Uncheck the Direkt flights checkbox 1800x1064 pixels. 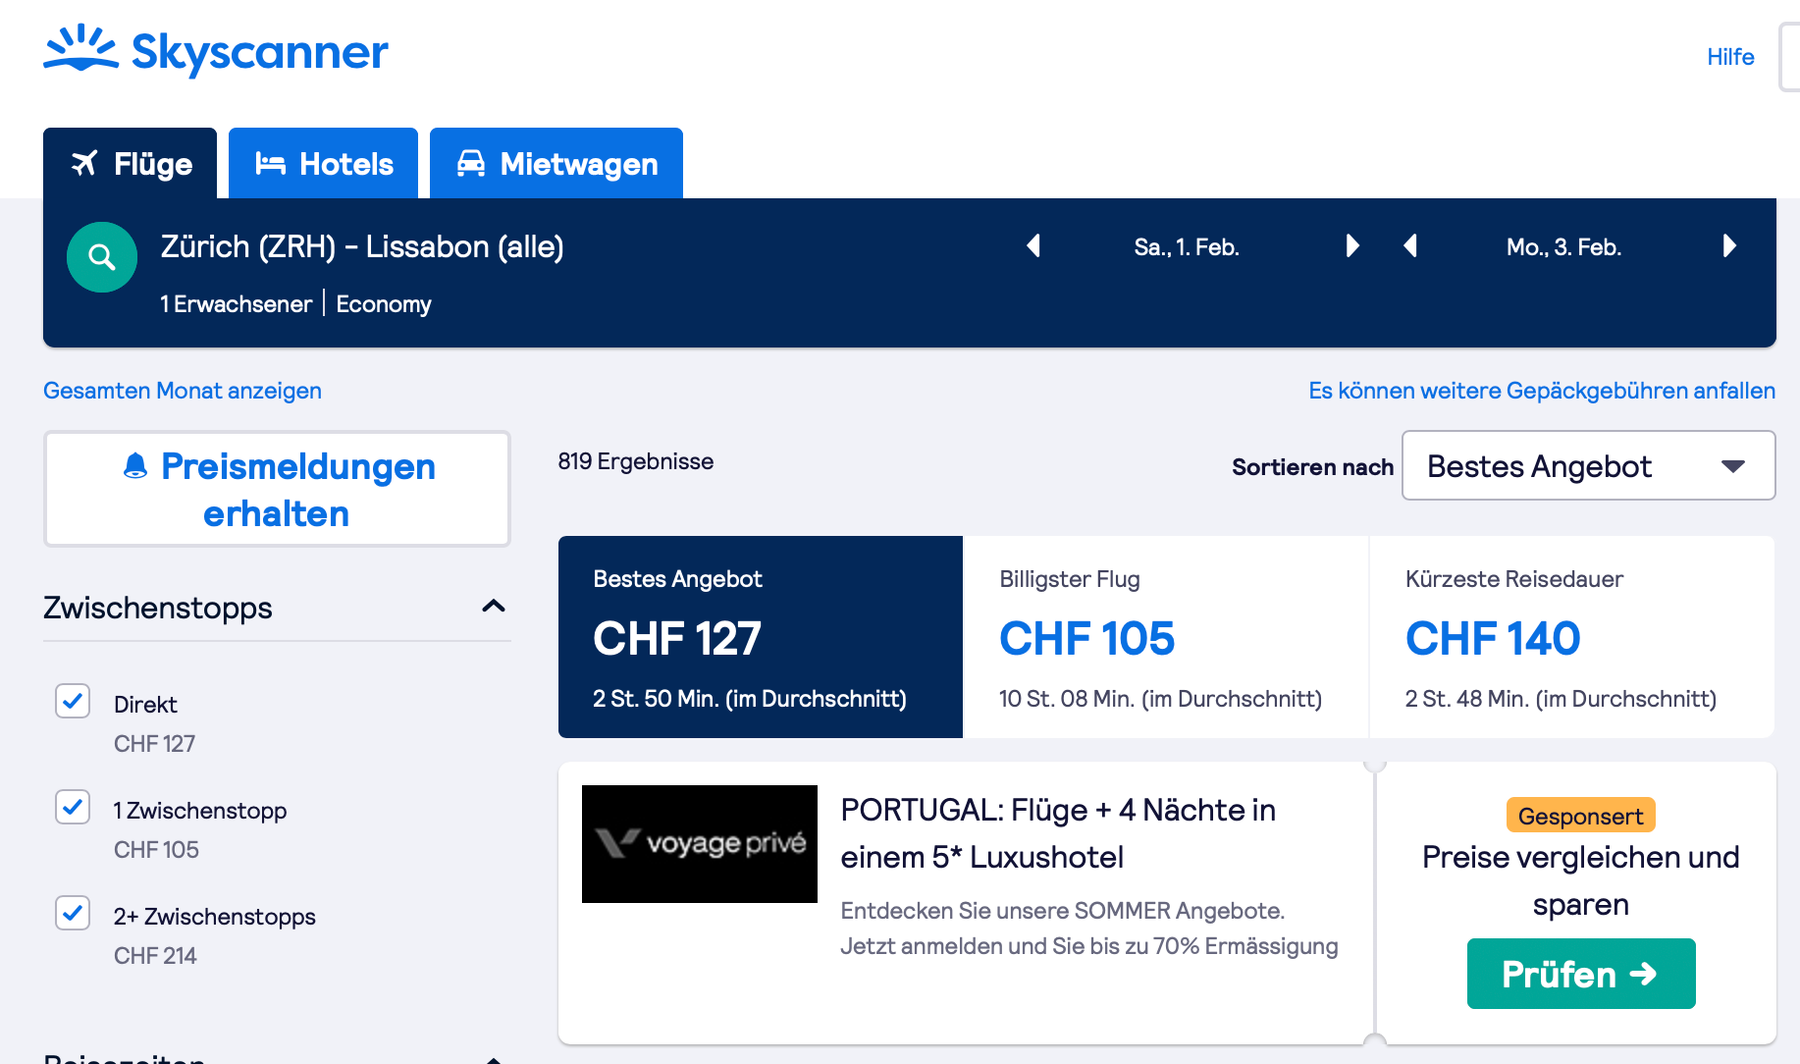coord(73,701)
